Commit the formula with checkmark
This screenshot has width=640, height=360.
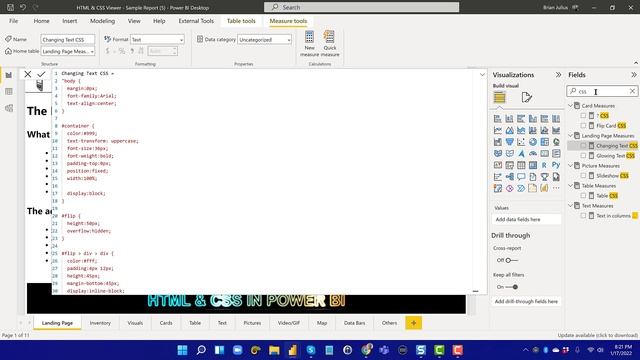point(41,74)
